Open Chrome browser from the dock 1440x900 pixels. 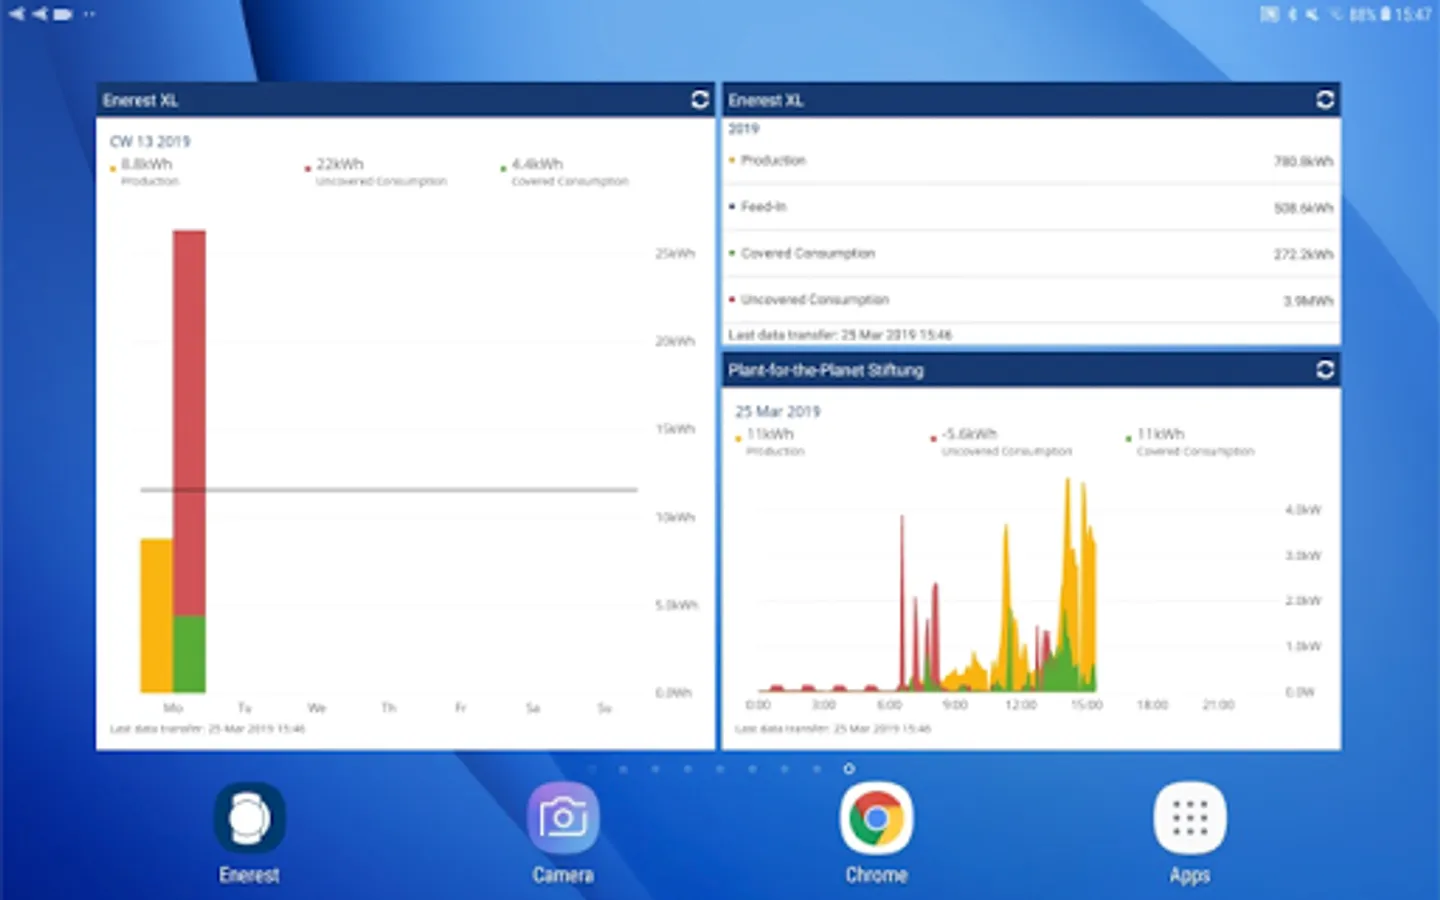pos(876,833)
